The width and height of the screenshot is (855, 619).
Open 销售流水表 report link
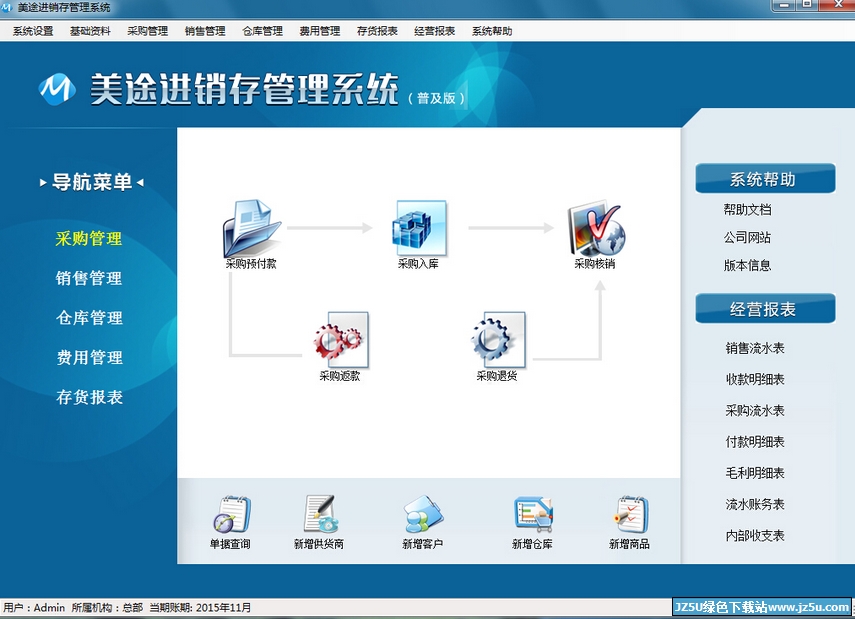point(755,349)
